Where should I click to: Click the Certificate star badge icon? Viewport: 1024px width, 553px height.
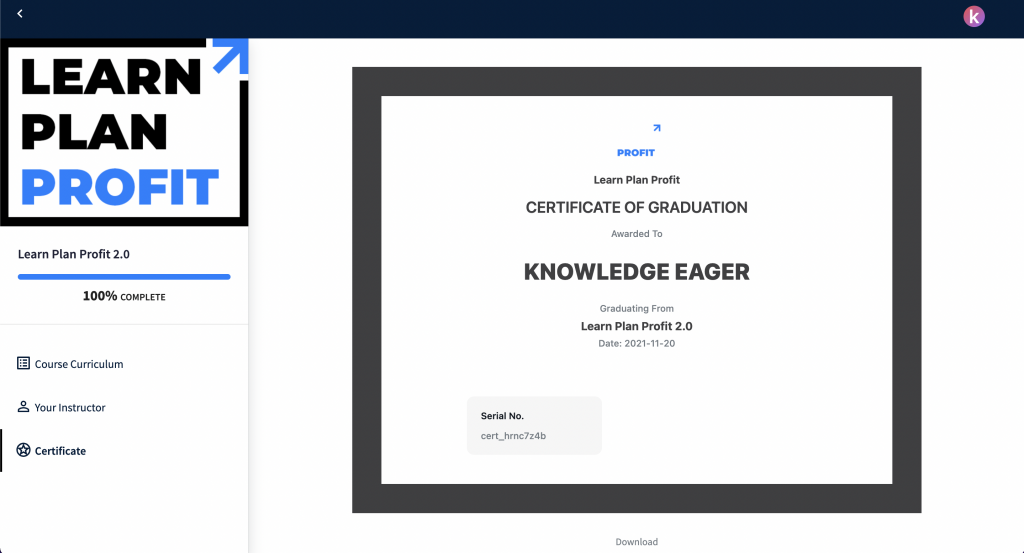(x=24, y=450)
